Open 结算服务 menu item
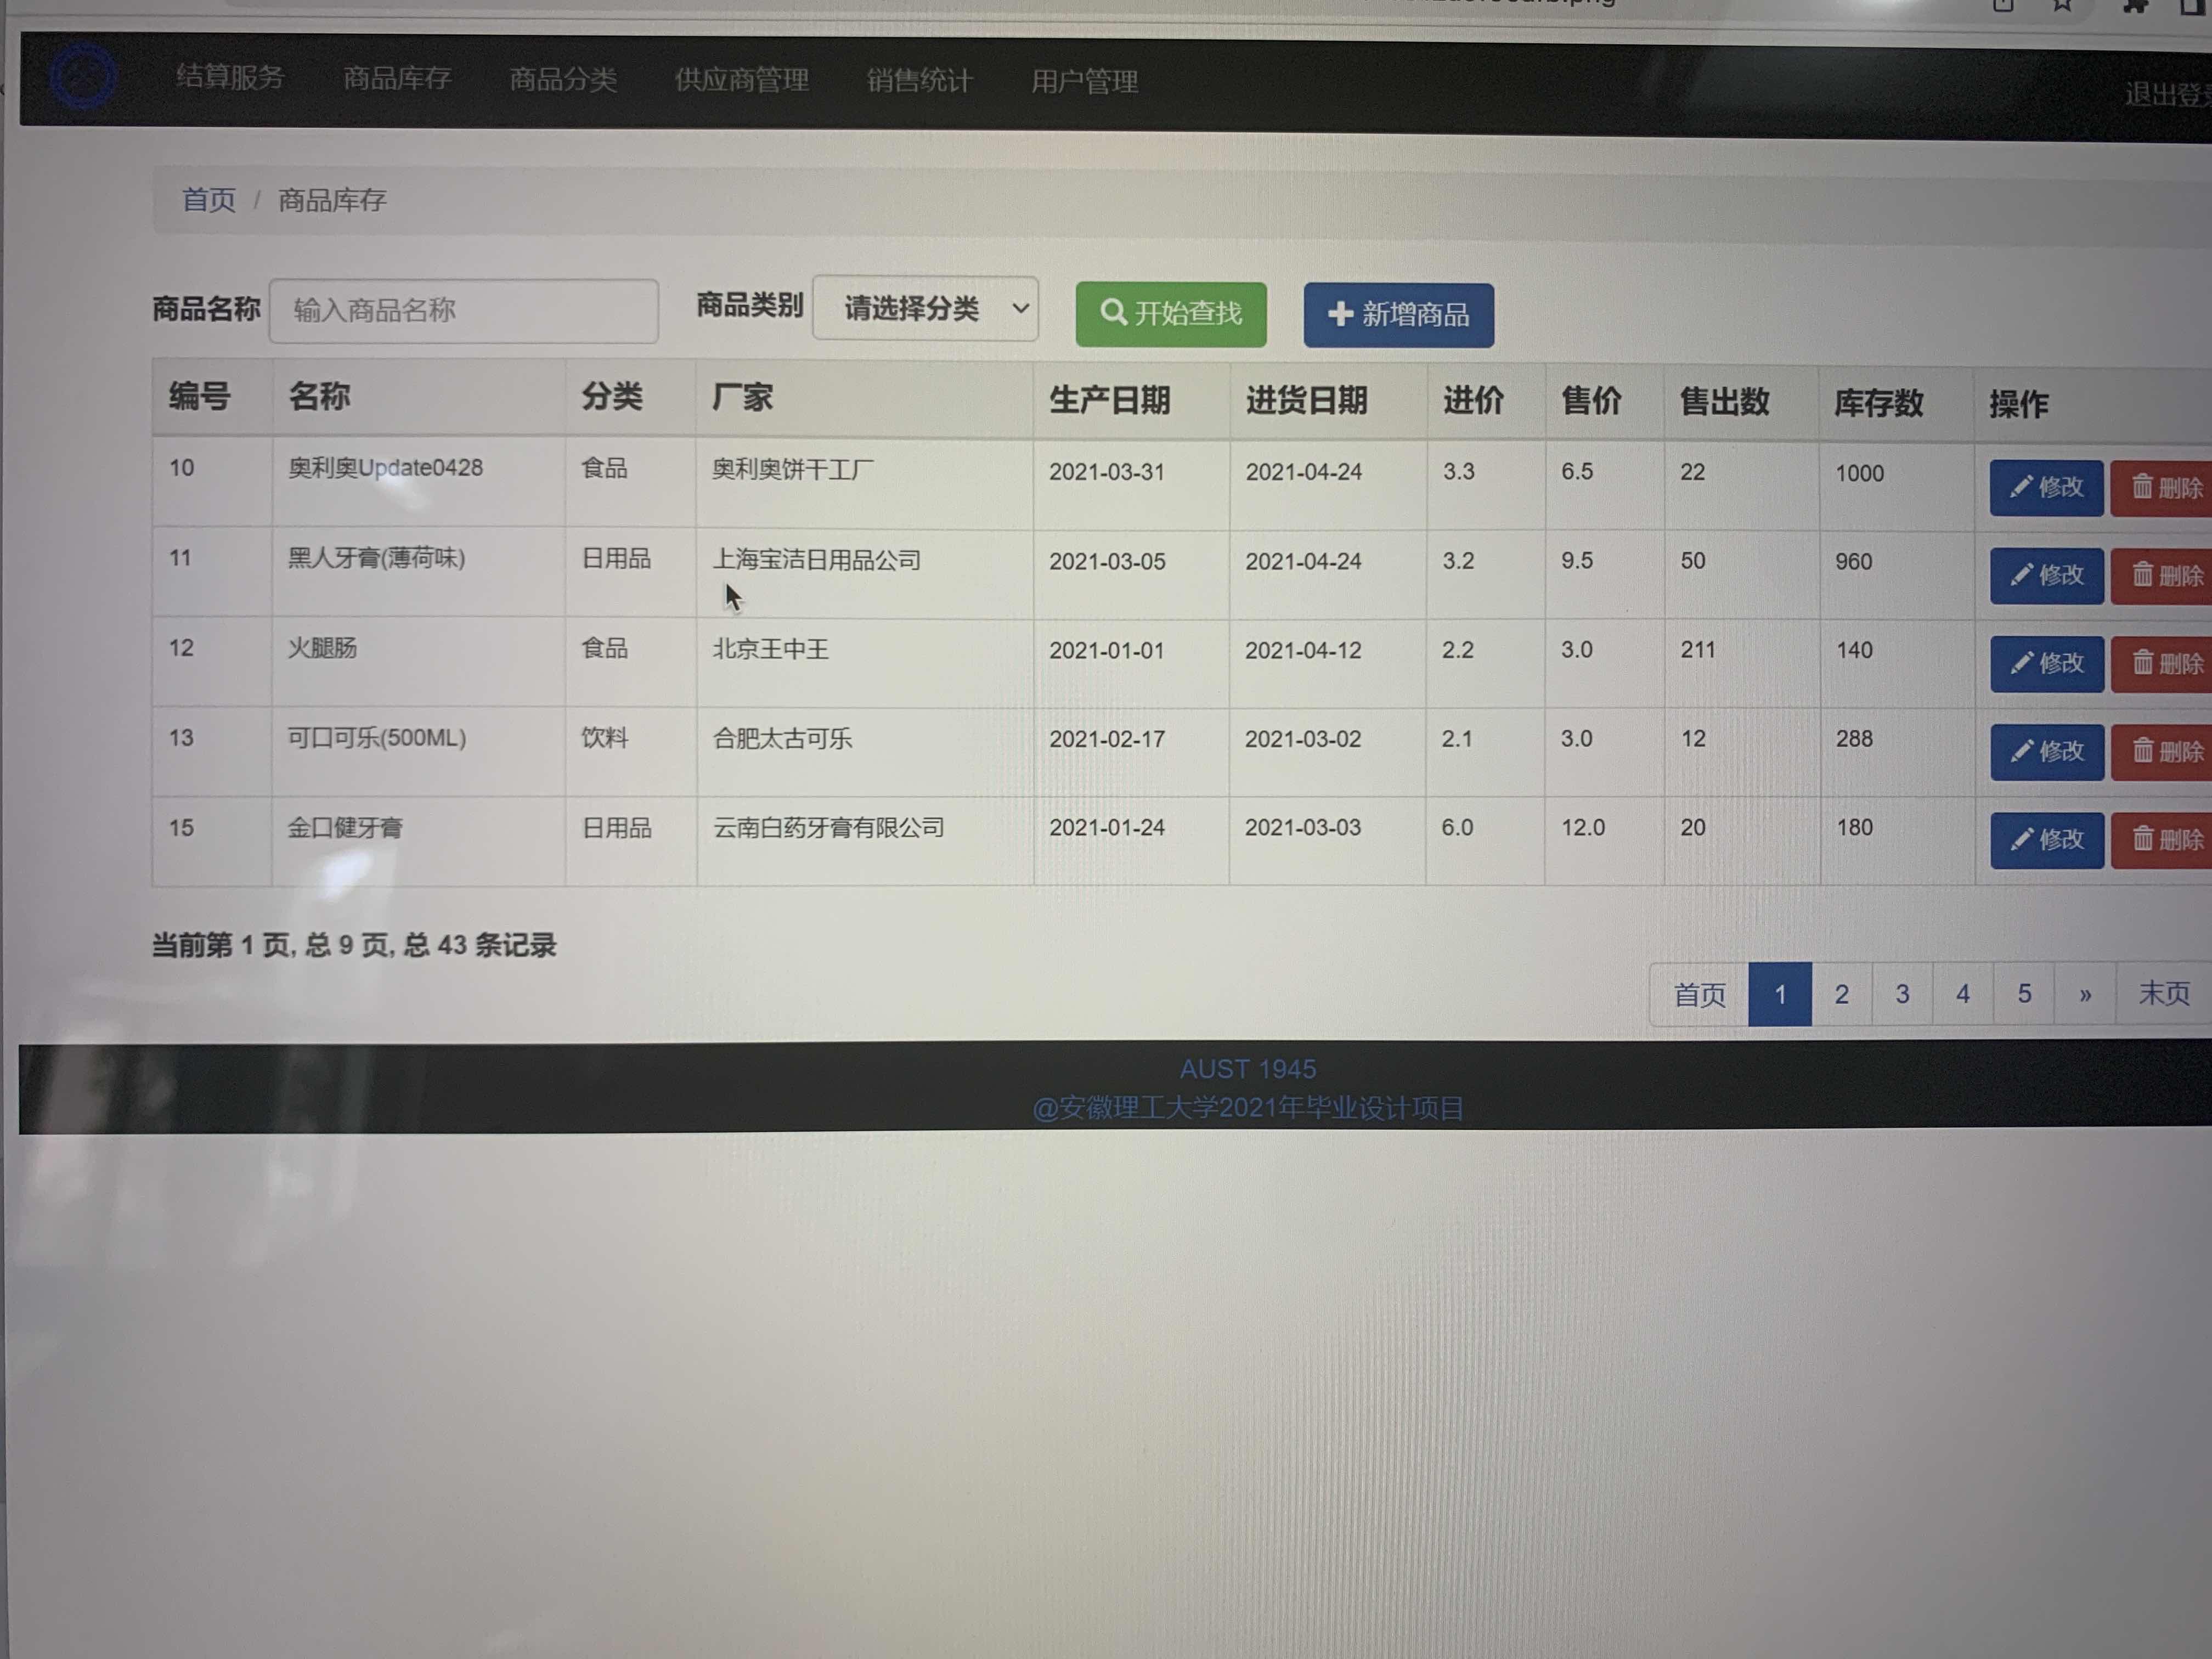2212x1659 pixels. (x=230, y=77)
